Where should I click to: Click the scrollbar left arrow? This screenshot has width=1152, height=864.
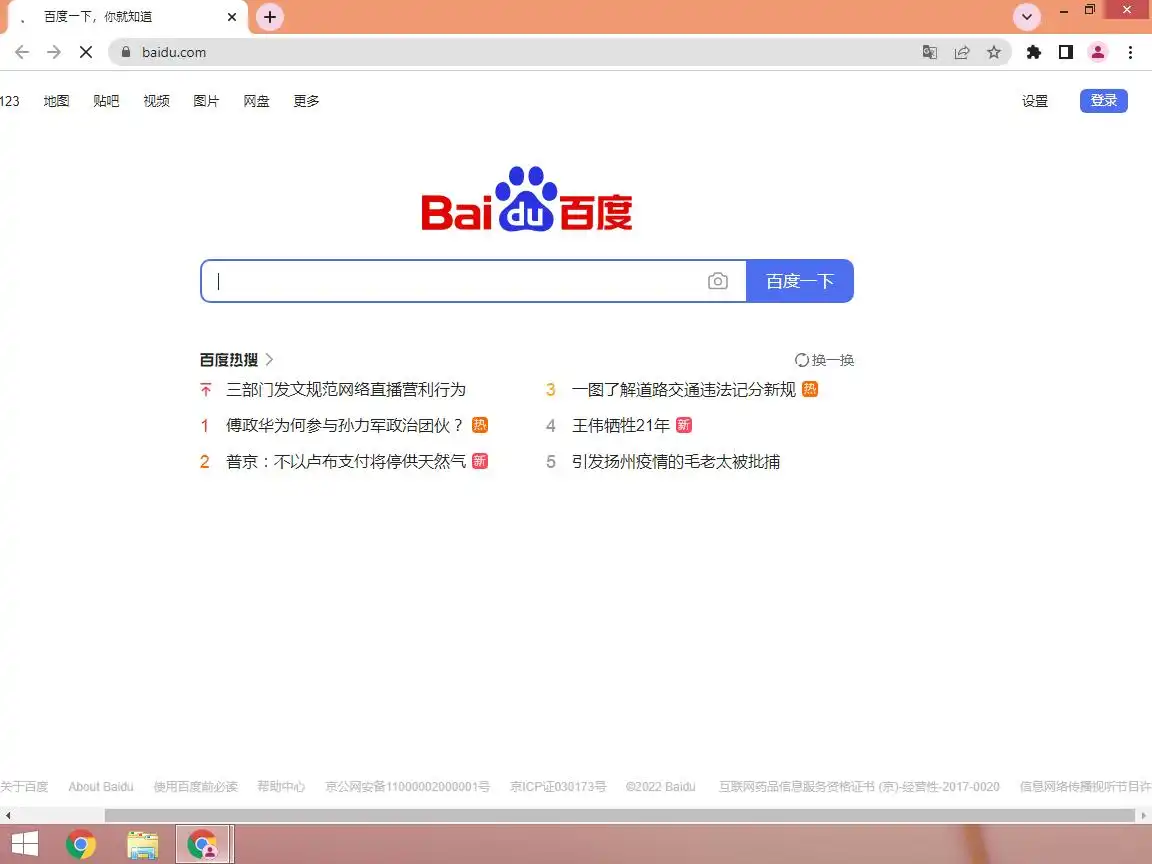click(7, 816)
